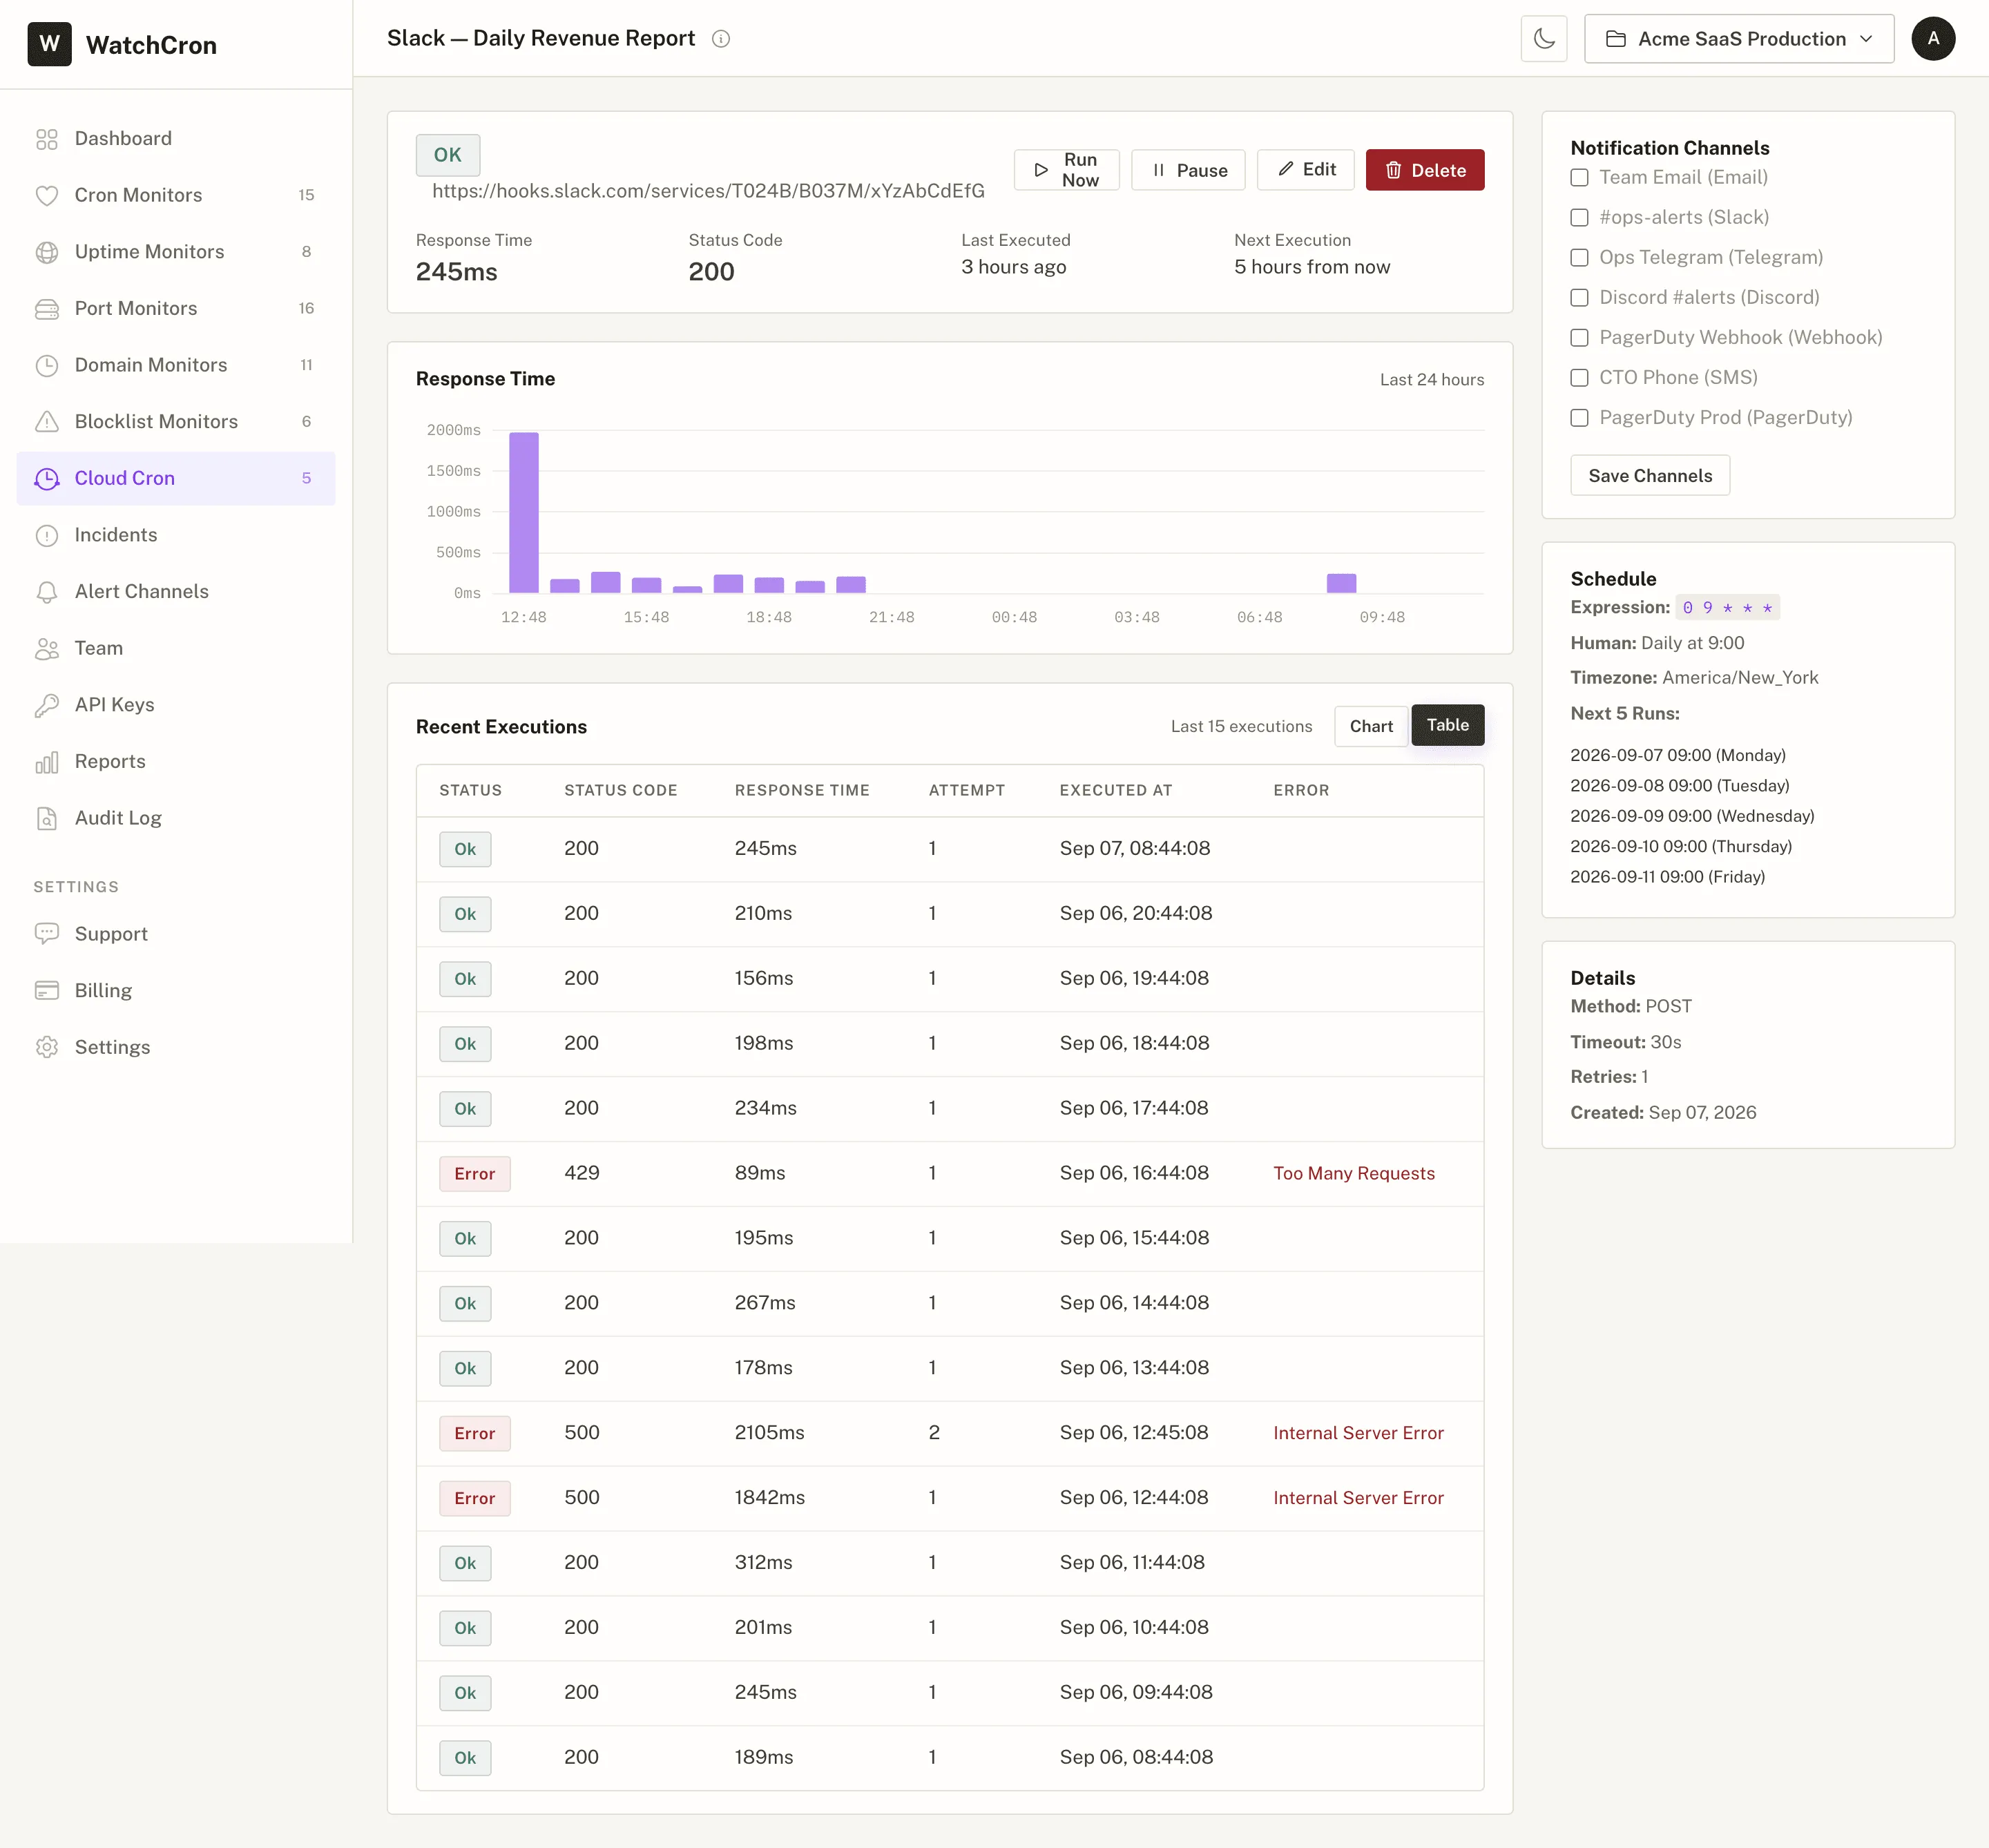Enable CTO Phone (SMS) channel
1989x1848 pixels.
[1579, 378]
